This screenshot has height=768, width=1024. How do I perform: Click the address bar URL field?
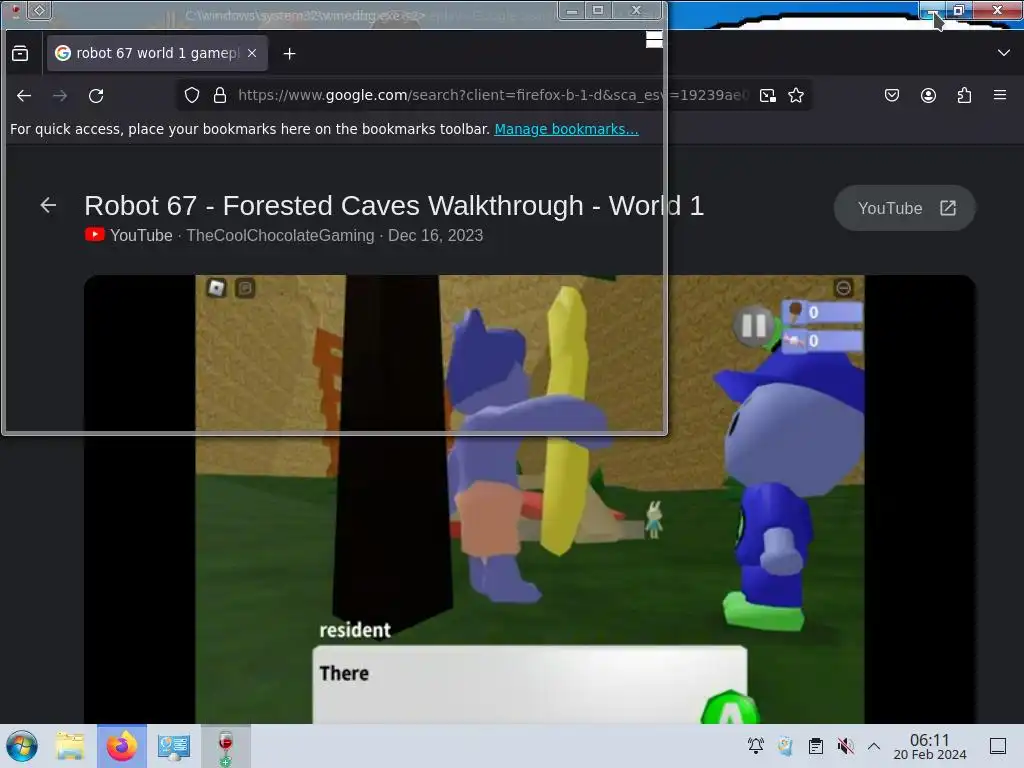coord(493,95)
